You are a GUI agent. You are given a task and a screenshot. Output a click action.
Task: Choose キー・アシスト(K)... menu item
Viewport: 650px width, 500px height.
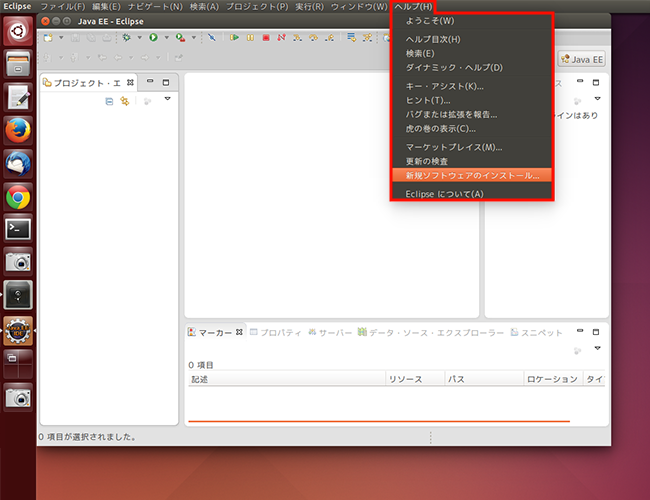pyautogui.click(x=472, y=86)
